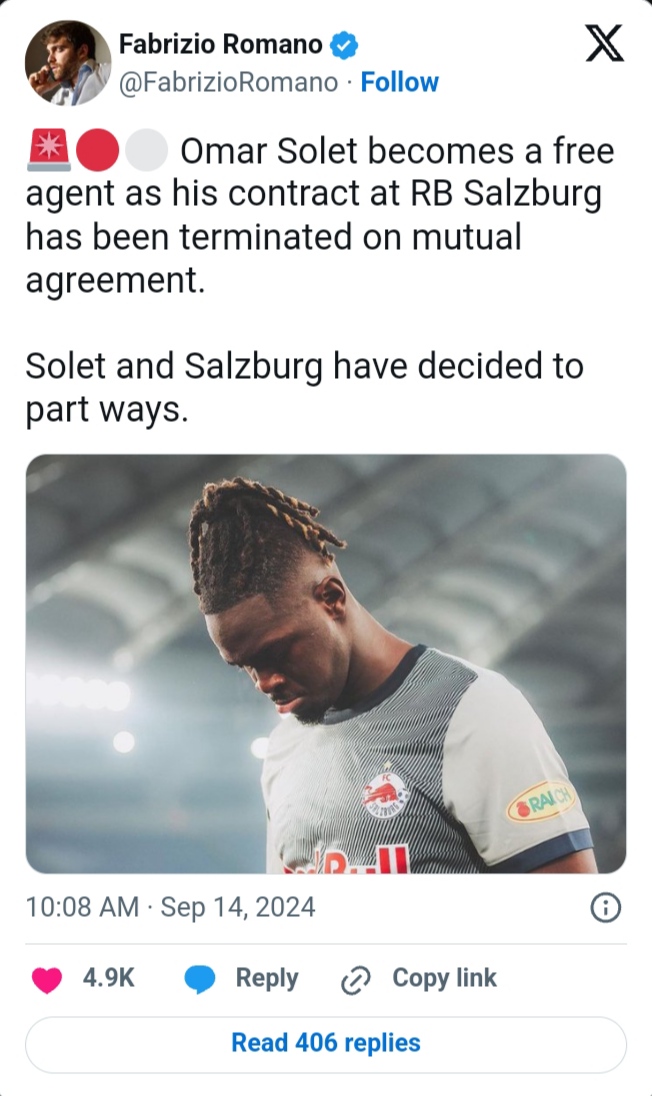
Task: Open Fabrizio Romano's profile picture
Action: 68,63
